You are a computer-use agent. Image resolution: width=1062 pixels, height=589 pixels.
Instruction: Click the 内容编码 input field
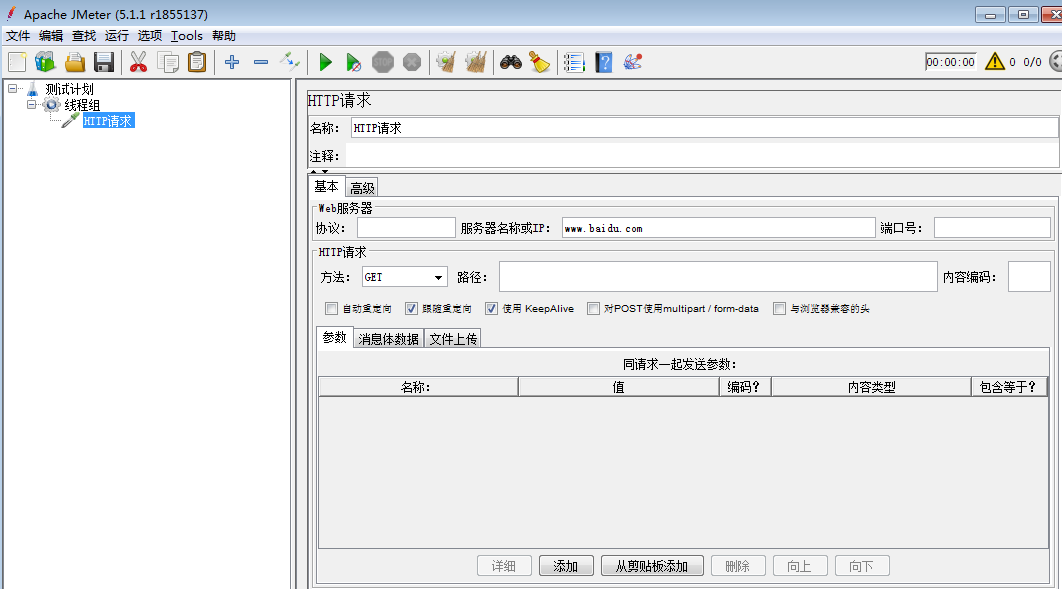(x=1029, y=277)
